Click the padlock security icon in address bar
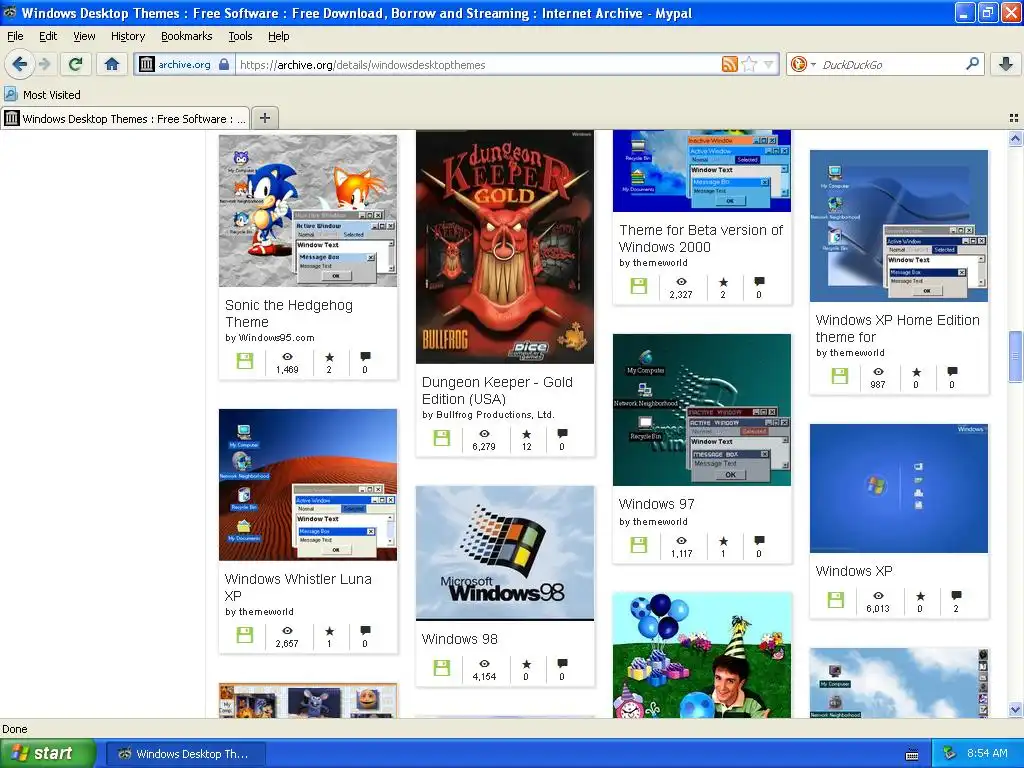The height and width of the screenshot is (768, 1024). coord(224,64)
